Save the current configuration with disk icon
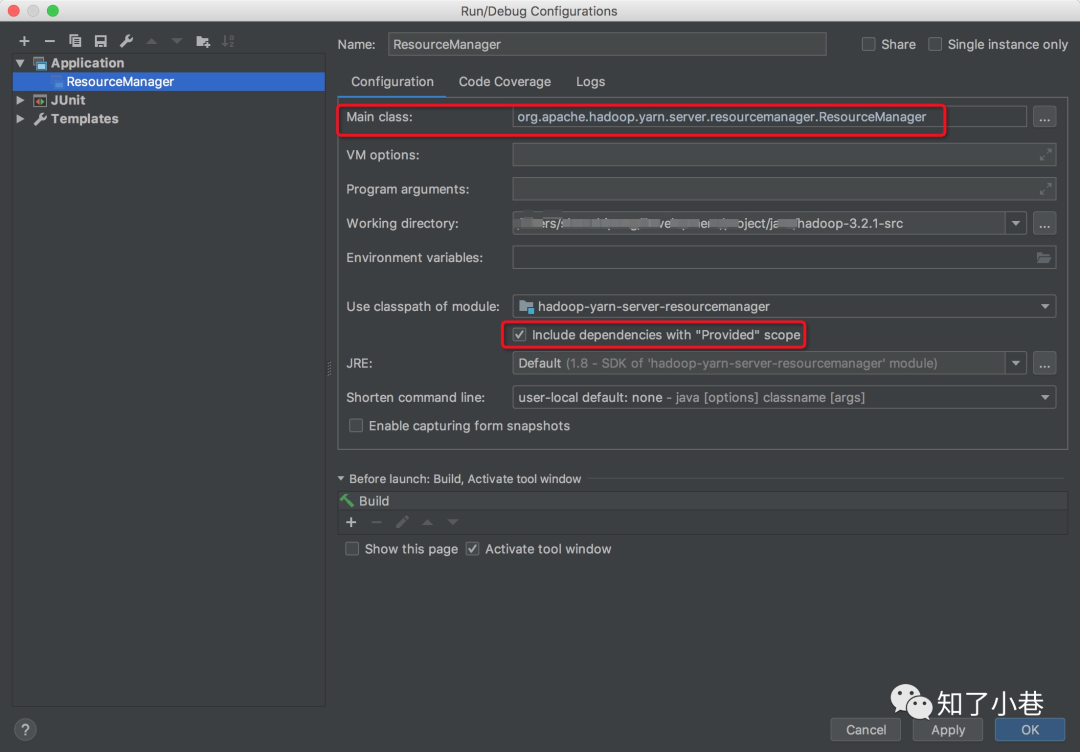 coord(99,41)
